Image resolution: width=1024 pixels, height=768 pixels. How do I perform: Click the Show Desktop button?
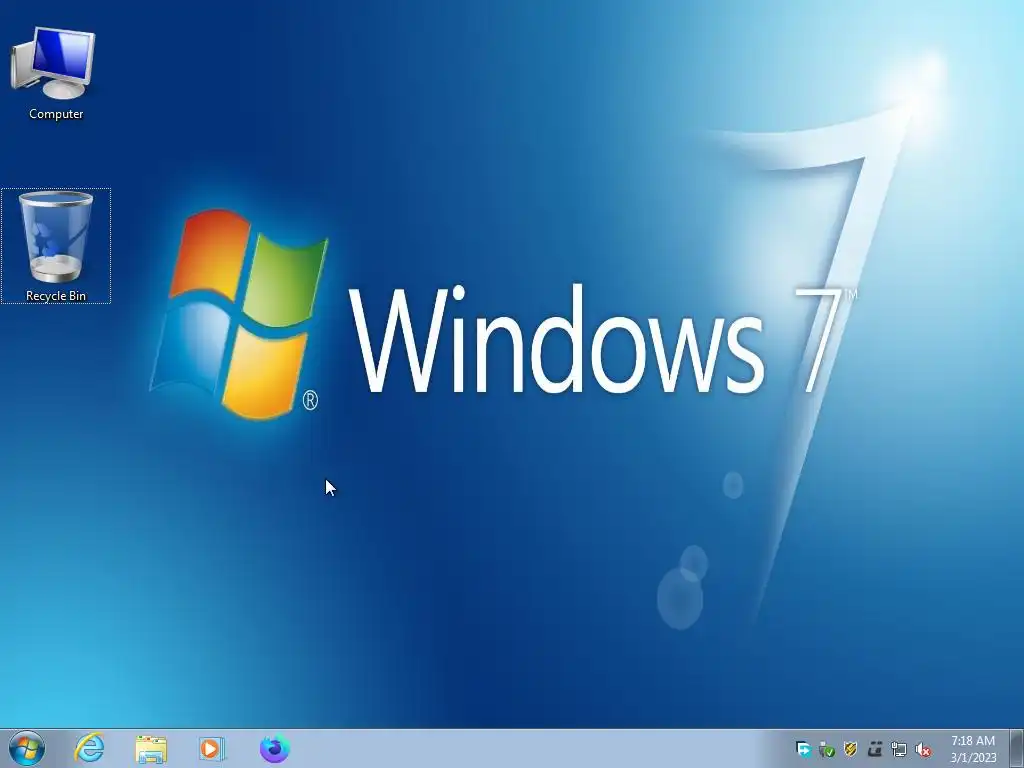[x=1016, y=748]
